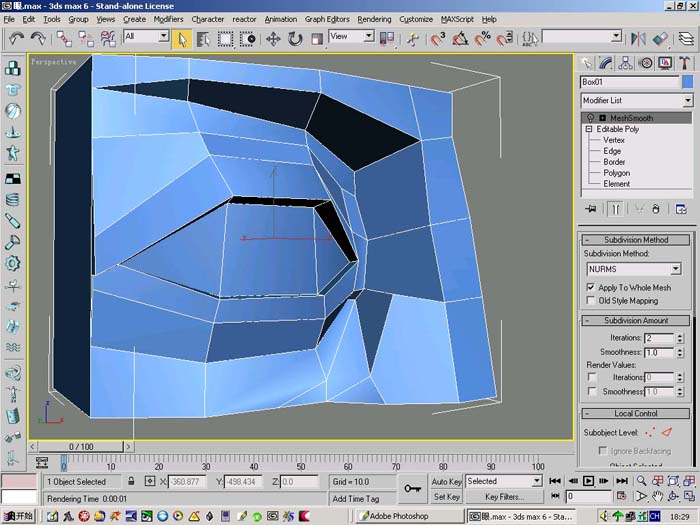Open the Motion command panel tab
This screenshot has width=700, height=525.
tap(645, 63)
